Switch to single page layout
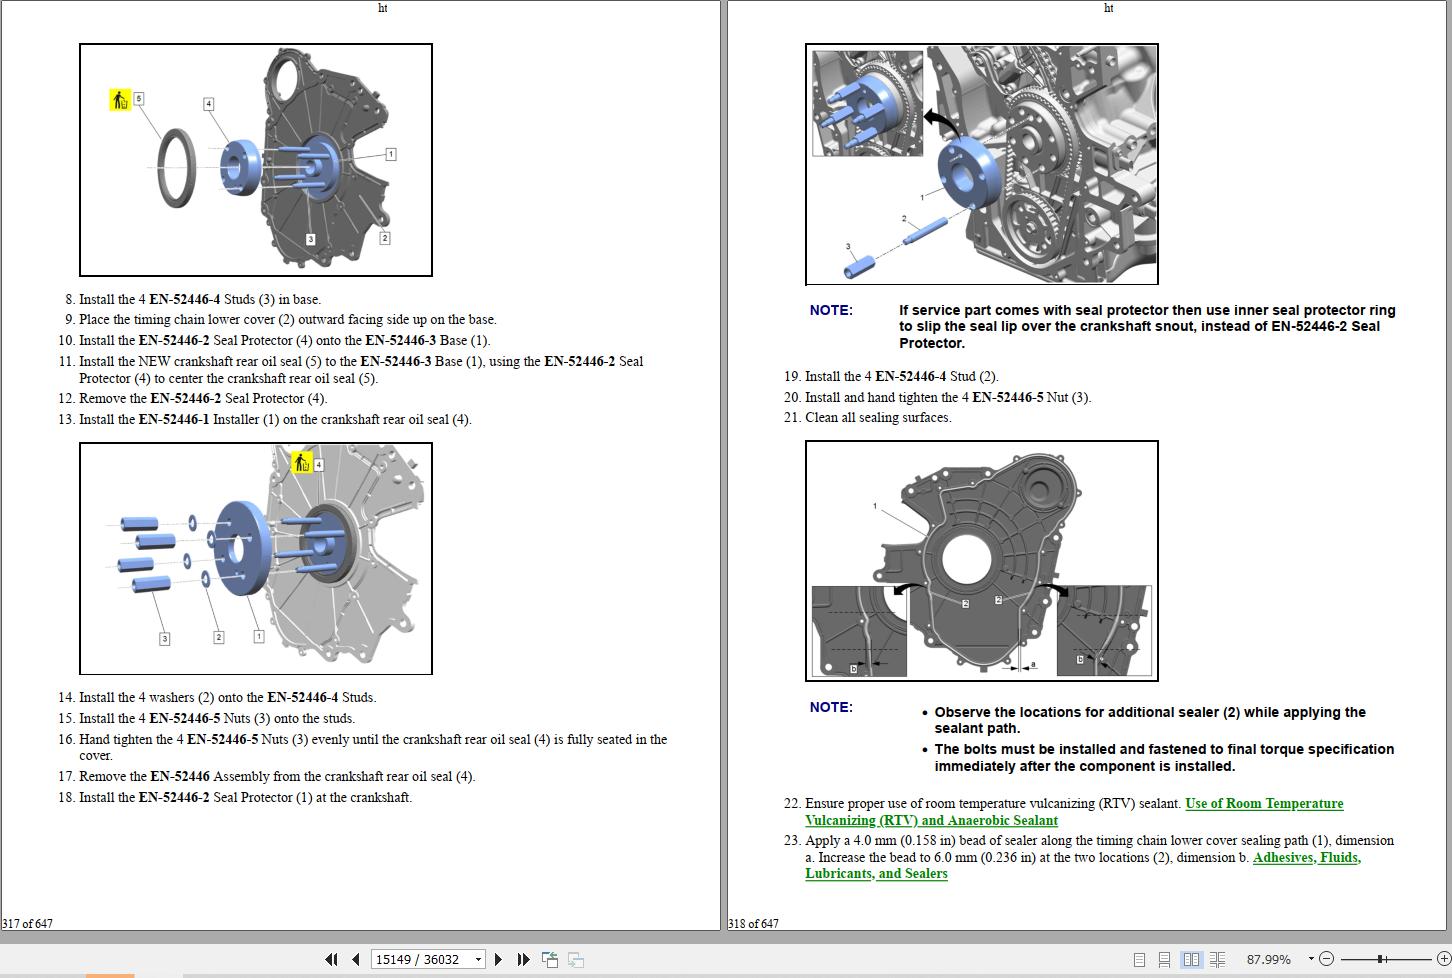 1139,959
